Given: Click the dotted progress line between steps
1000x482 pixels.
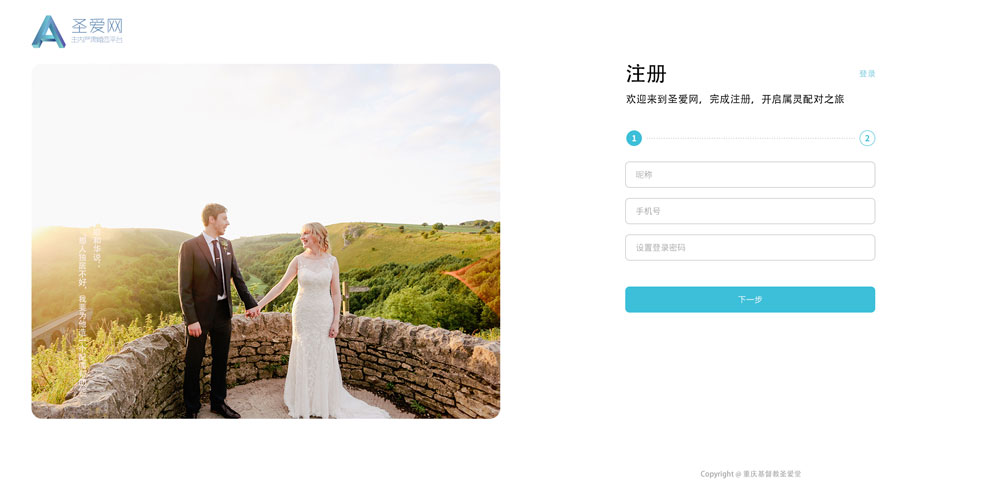Looking at the screenshot, I should point(750,138).
